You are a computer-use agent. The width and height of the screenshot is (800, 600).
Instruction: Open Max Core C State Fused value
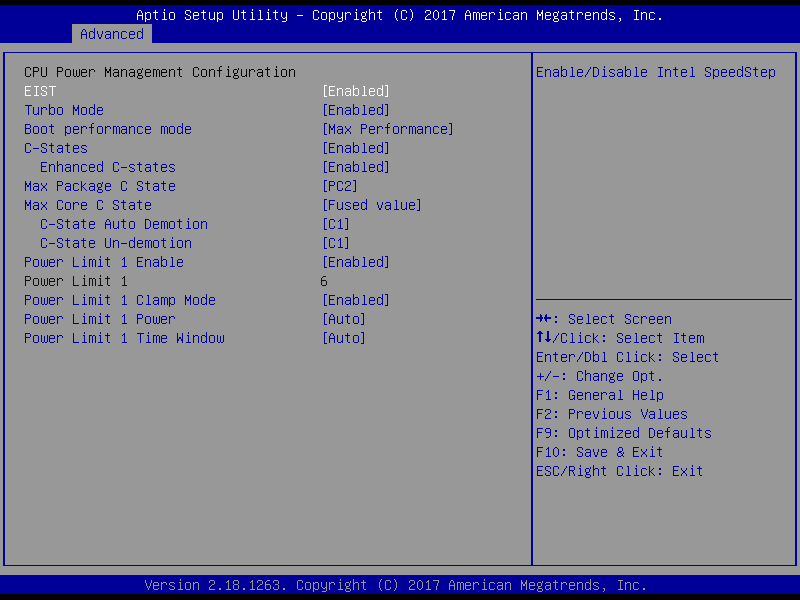pos(371,205)
